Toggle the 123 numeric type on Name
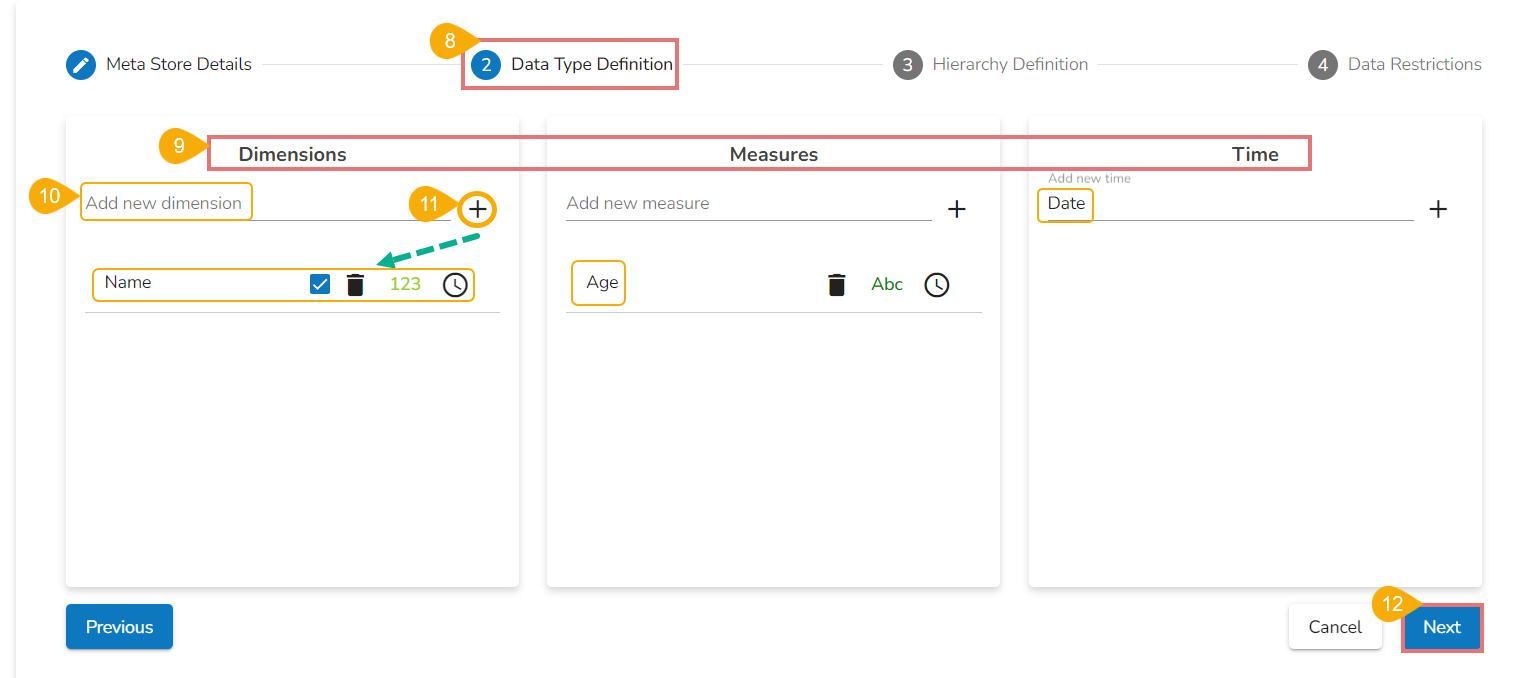This screenshot has height=678, width=1522. point(405,284)
